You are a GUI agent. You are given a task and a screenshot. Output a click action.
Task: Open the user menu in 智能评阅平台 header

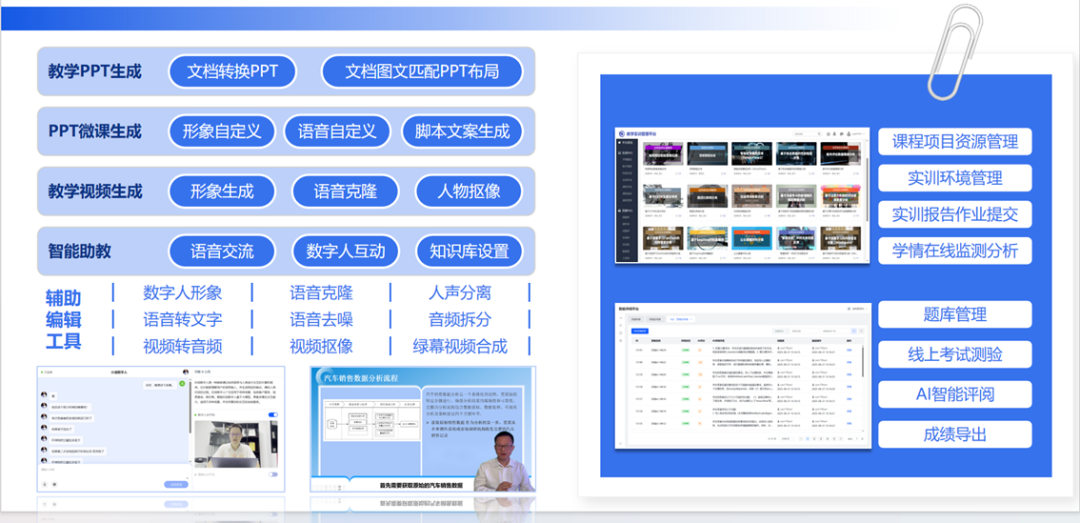[x=857, y=309]
